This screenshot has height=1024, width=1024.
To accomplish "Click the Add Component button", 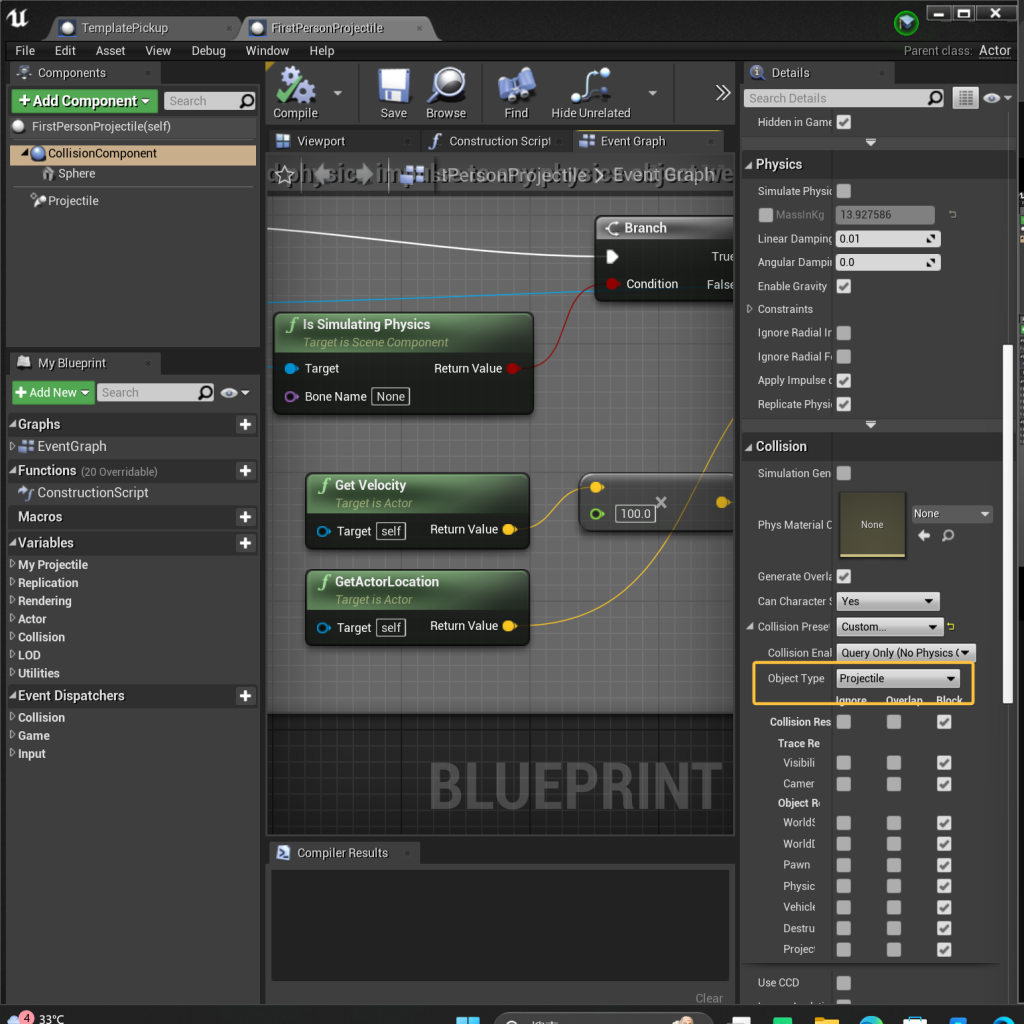I will point(84,101).
